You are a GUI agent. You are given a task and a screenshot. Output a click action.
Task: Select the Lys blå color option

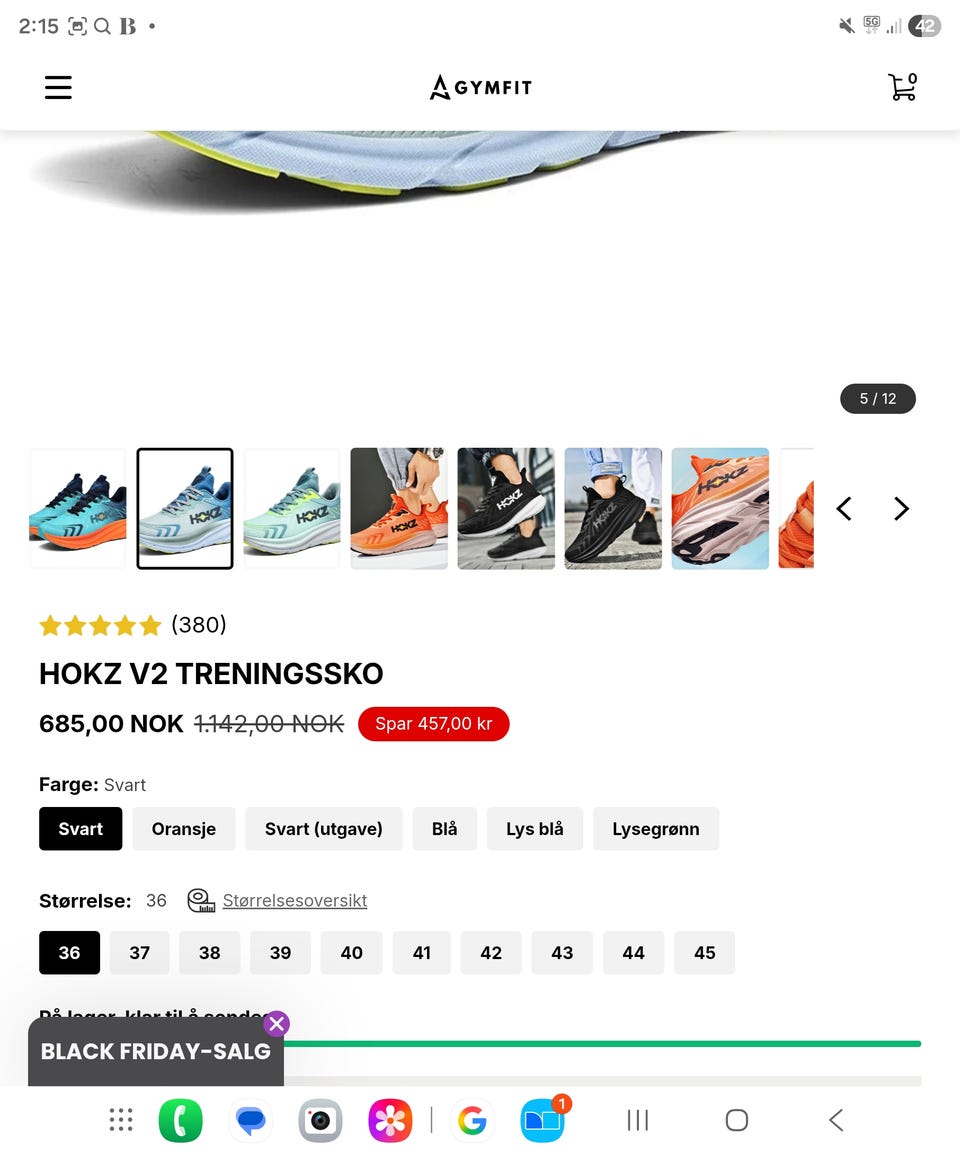click(534, 829)
